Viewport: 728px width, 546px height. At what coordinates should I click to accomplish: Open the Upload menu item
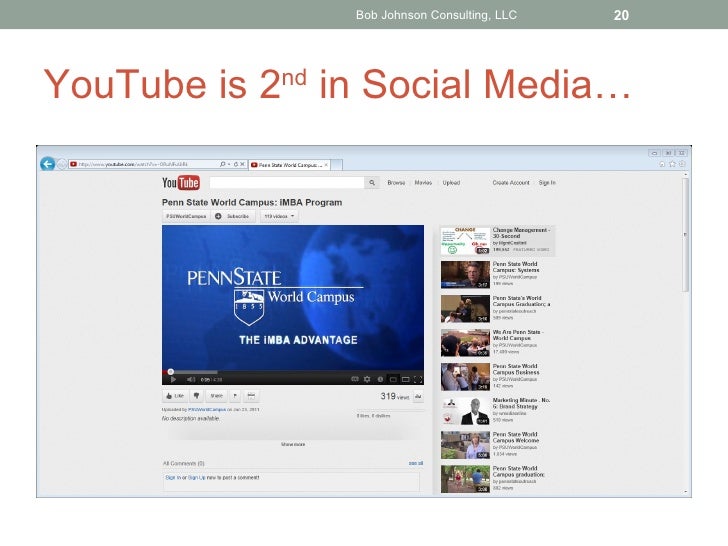pos(451,183)
